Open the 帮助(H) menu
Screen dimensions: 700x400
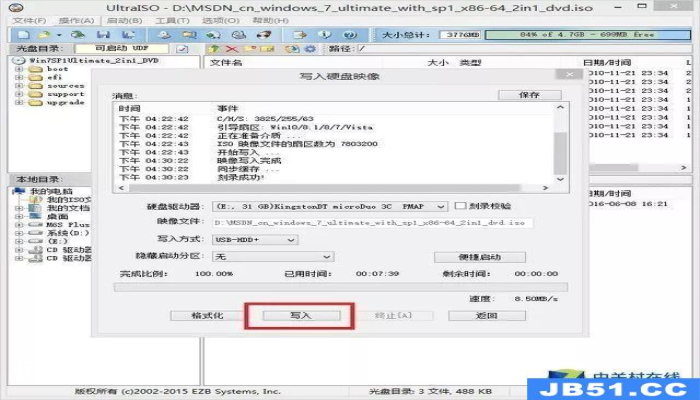270,21
